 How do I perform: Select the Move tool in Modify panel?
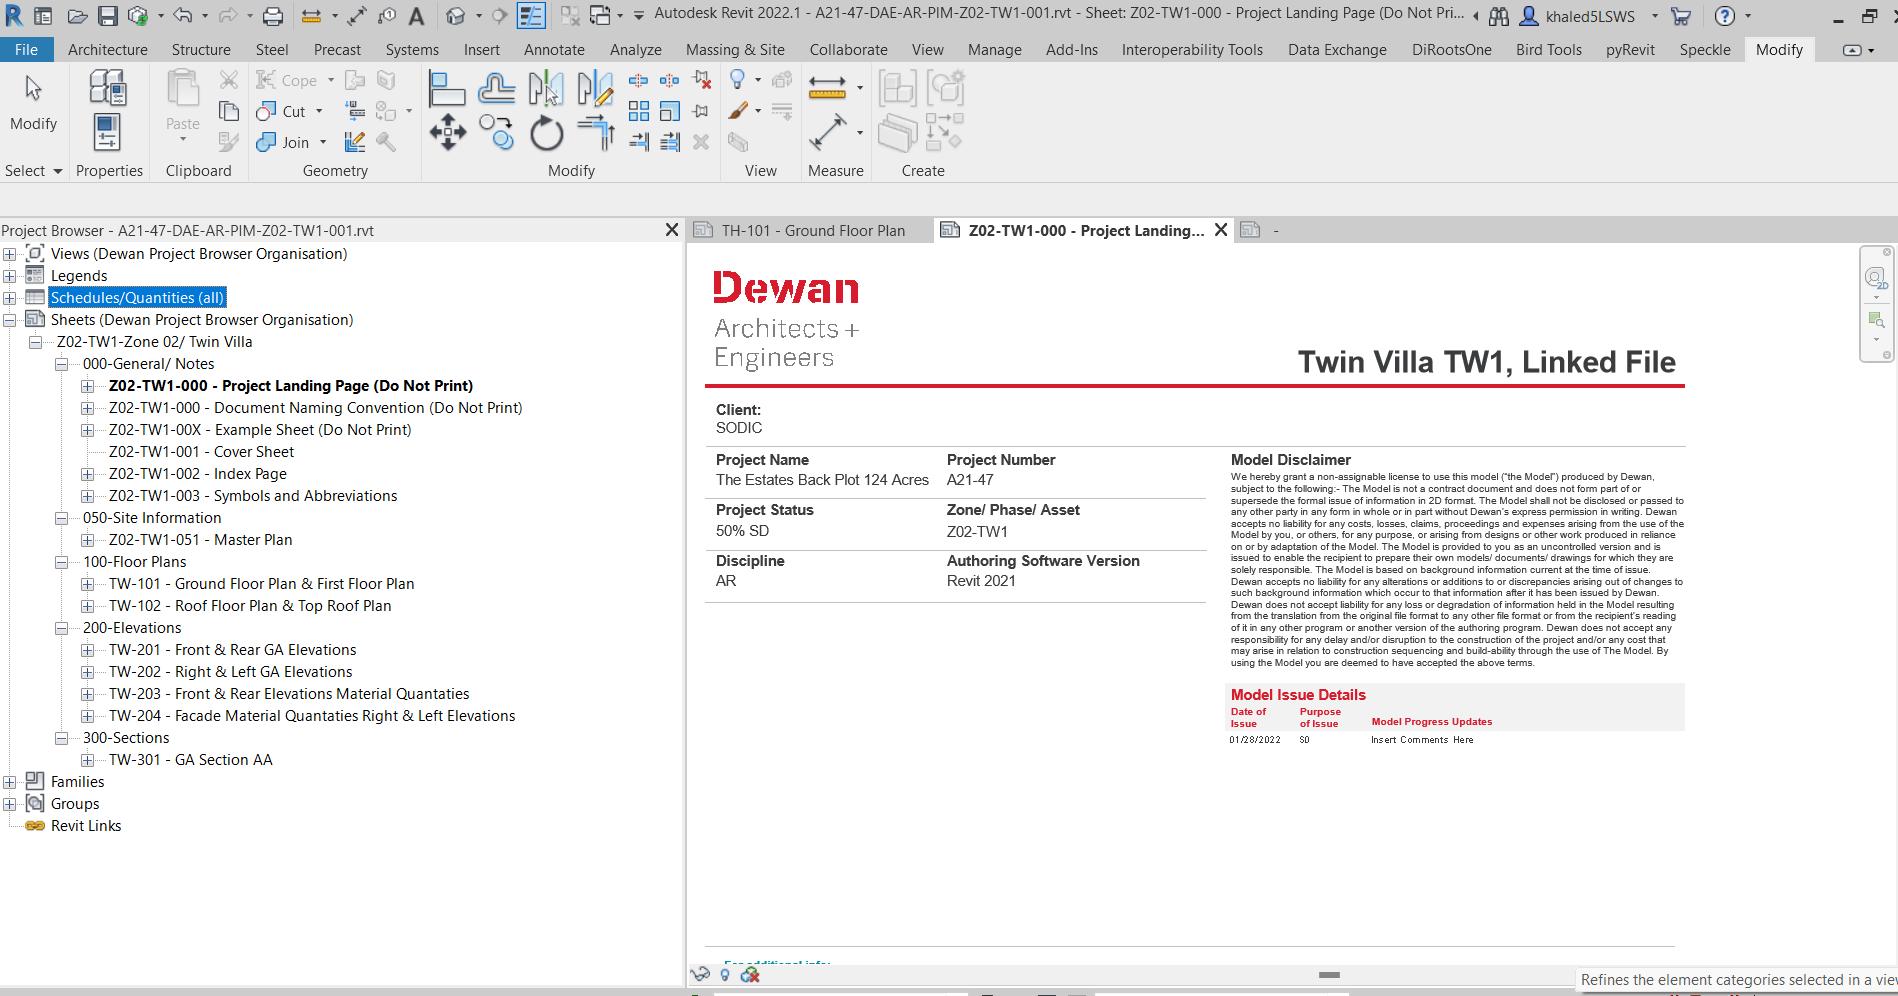point(447,133)
